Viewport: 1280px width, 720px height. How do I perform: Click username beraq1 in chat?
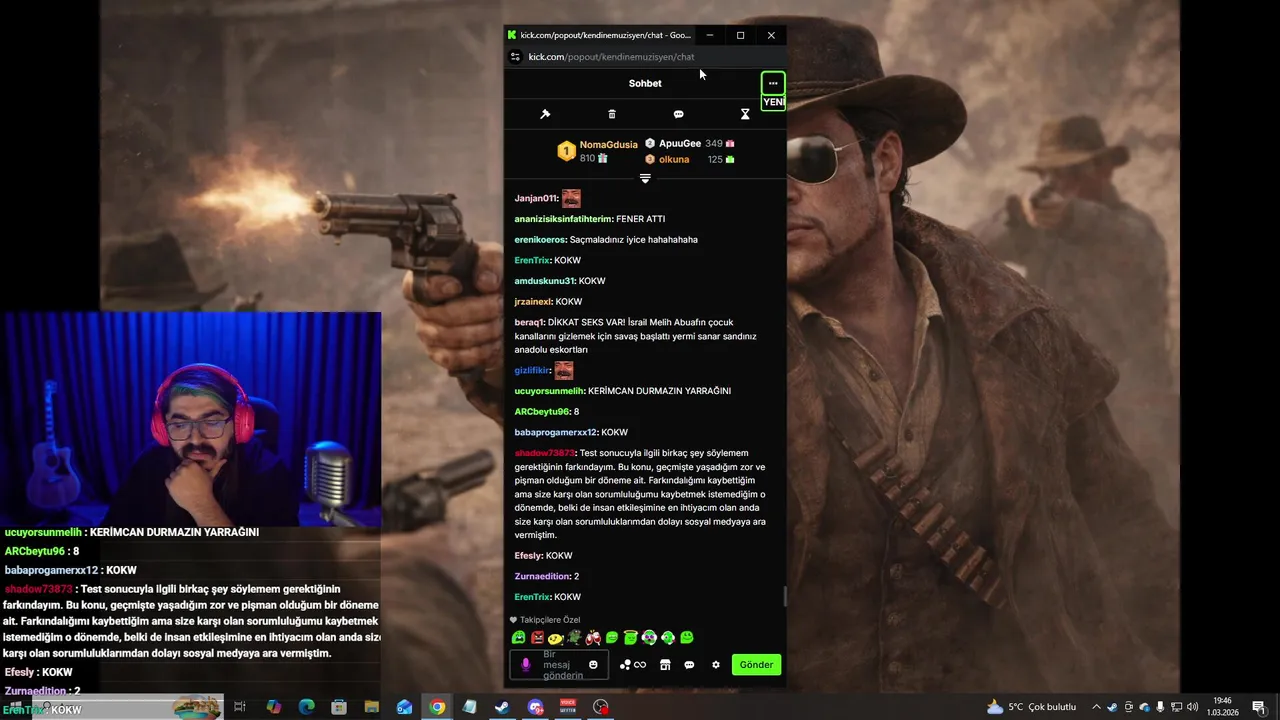point(529,322)
